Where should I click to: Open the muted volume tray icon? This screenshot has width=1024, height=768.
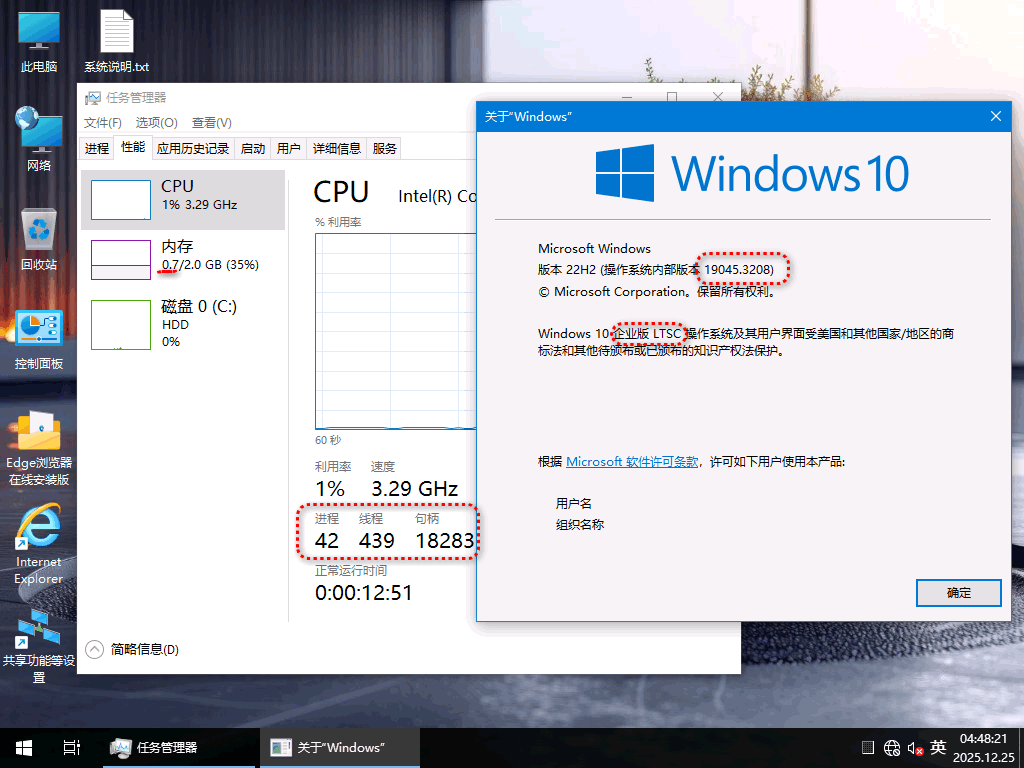[915, 748]
